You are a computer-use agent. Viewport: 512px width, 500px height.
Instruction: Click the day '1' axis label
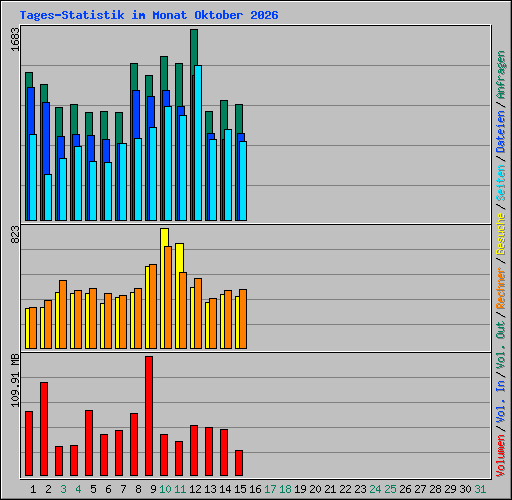point(33,489)
